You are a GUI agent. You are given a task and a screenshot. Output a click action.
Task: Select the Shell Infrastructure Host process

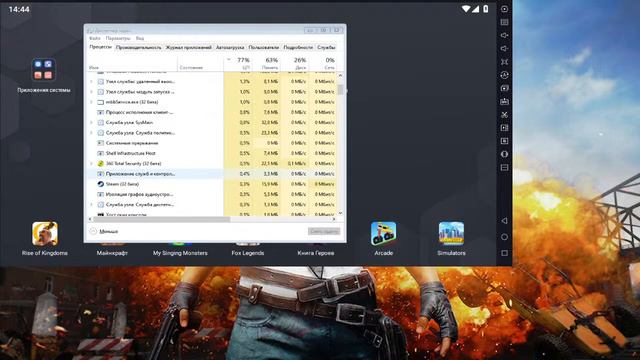pos(212,153)
